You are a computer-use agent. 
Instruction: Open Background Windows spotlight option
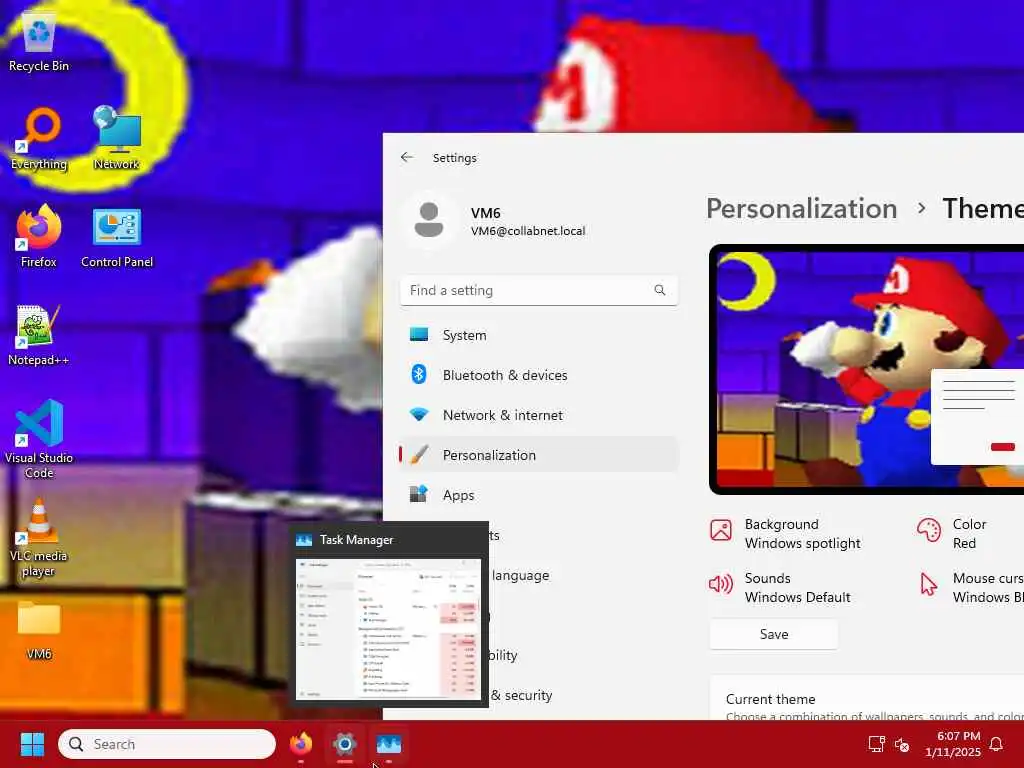tap(785, 534)
